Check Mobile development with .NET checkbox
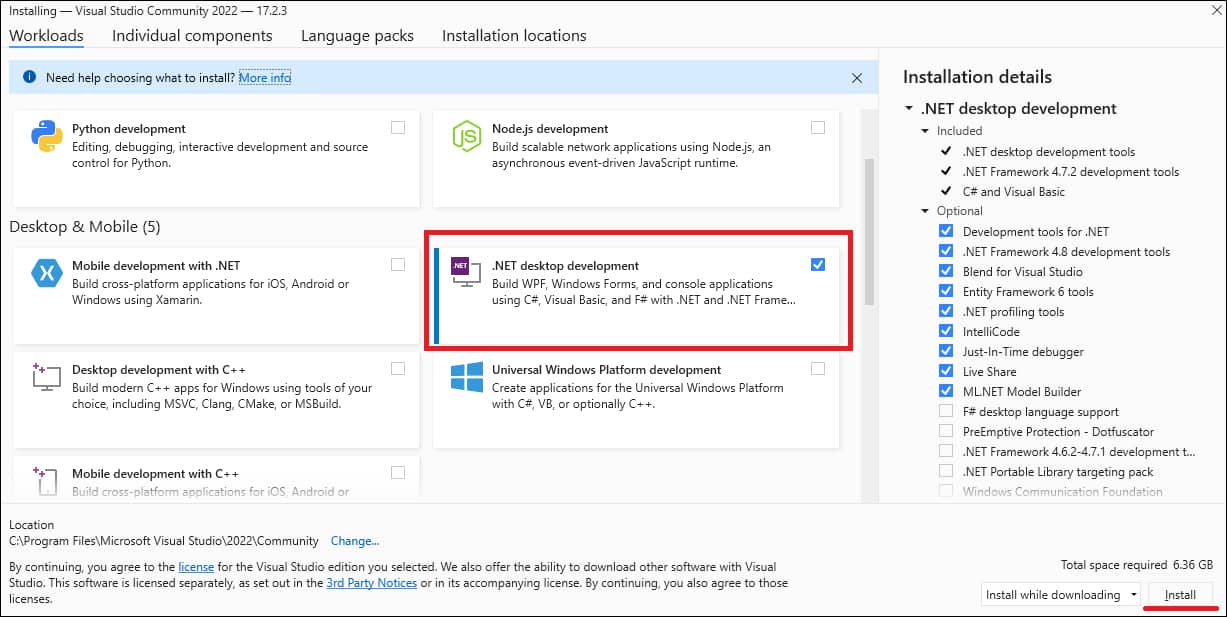 point(398,264)
